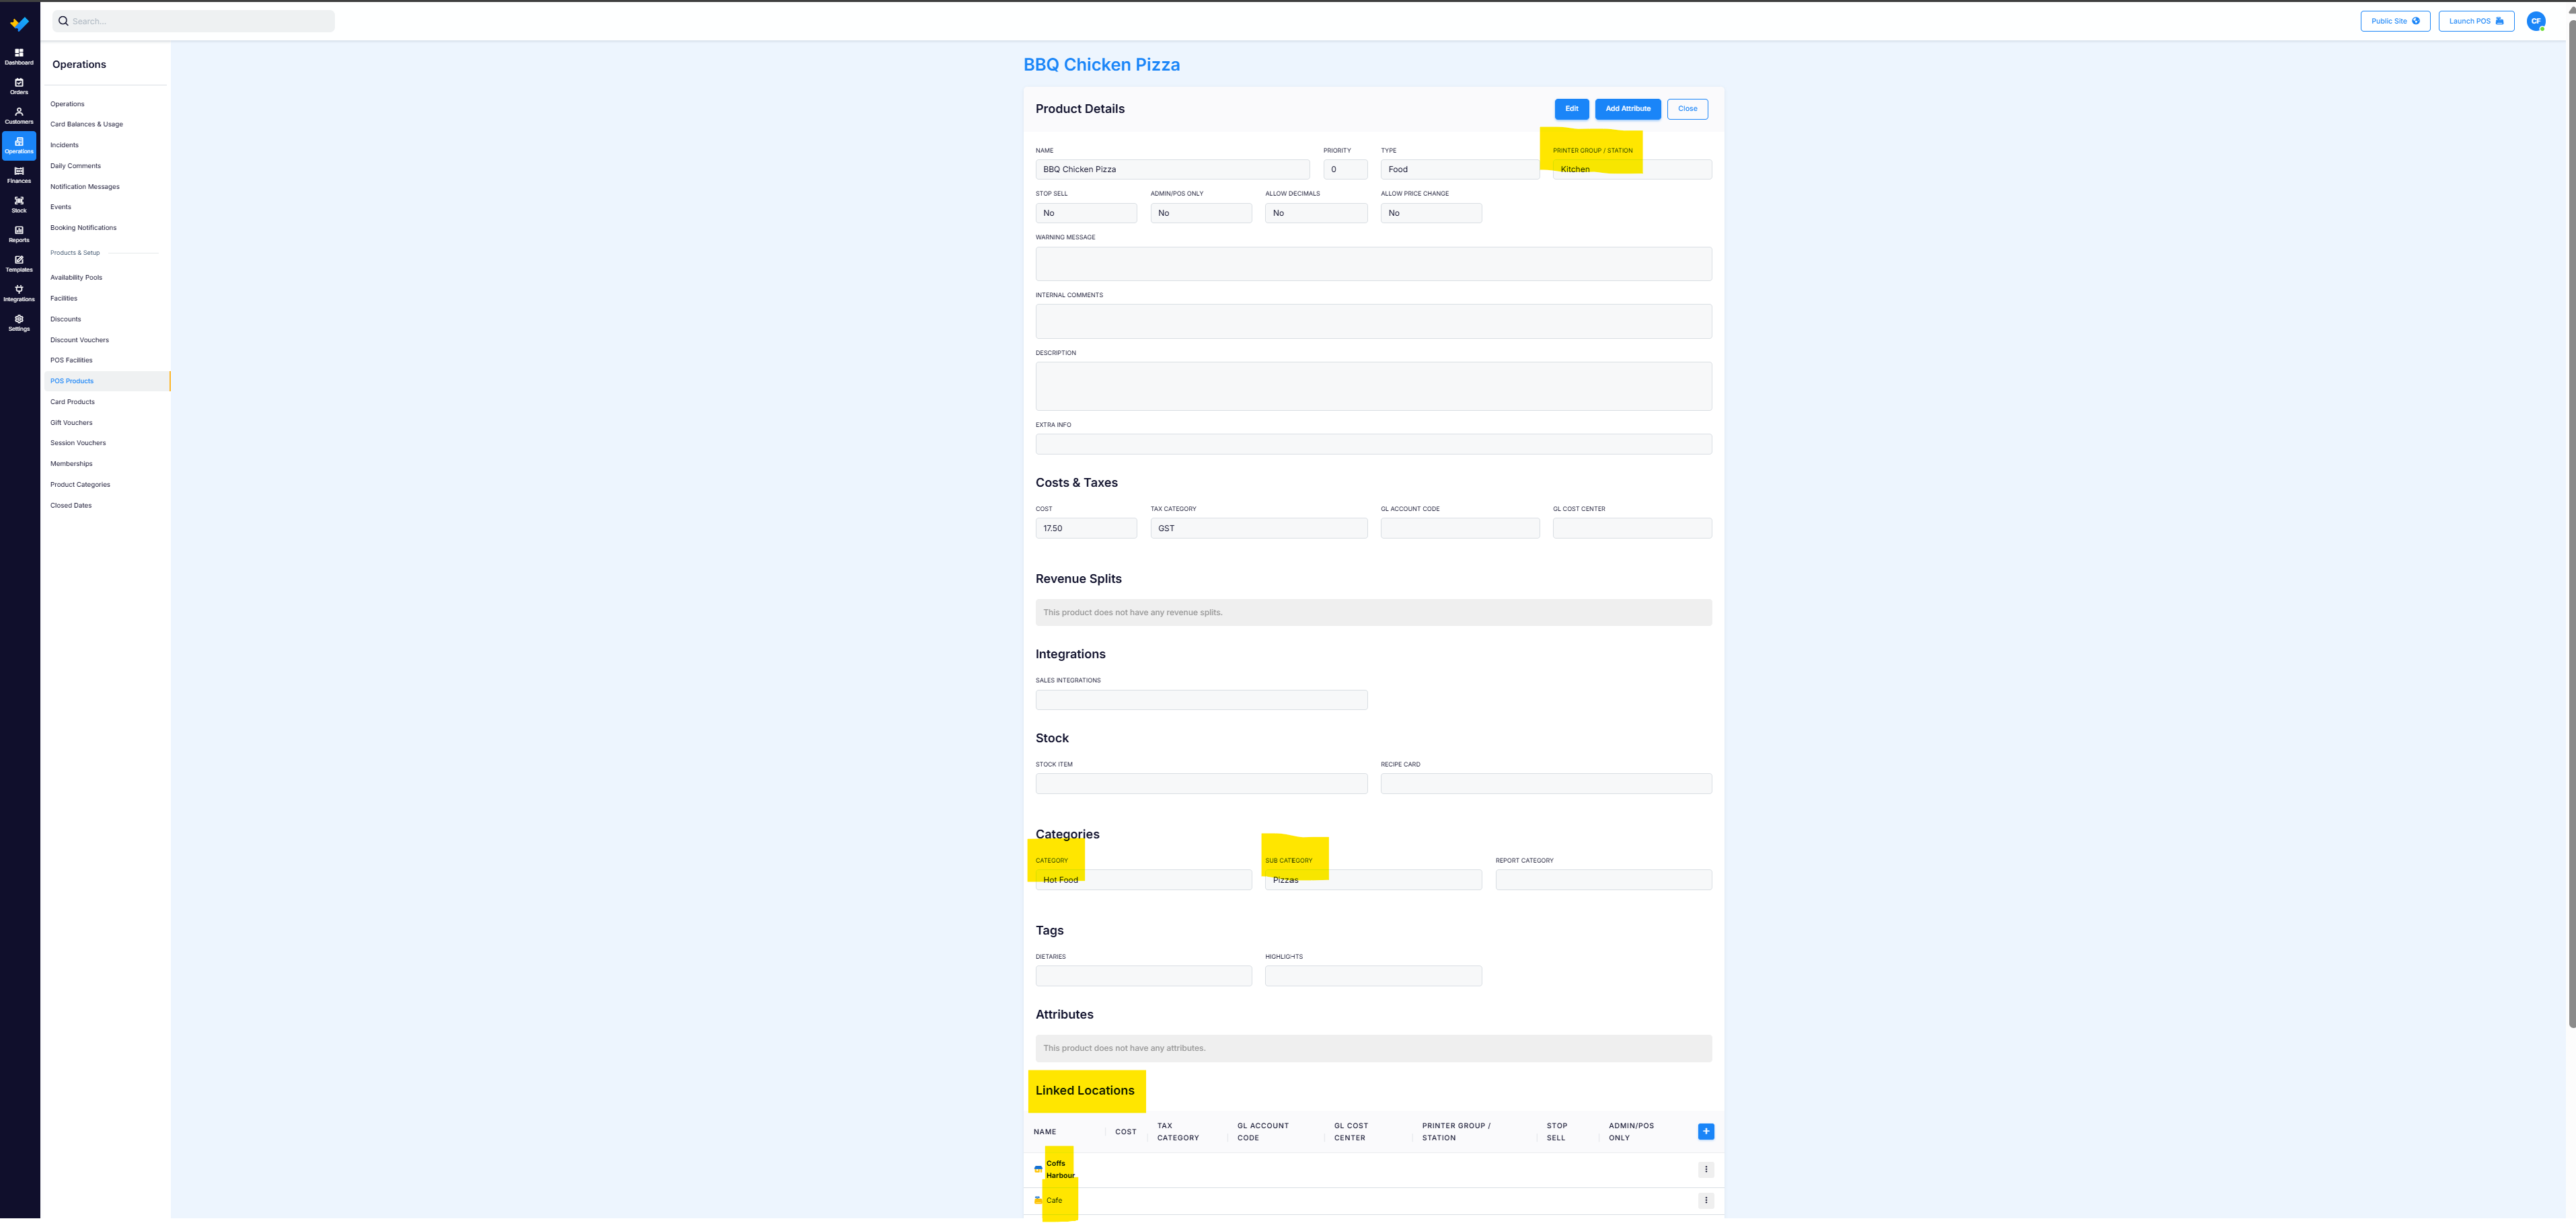
Task: Click the Name field with BBQ Chicken Pizza
Action: [1172, 170]
